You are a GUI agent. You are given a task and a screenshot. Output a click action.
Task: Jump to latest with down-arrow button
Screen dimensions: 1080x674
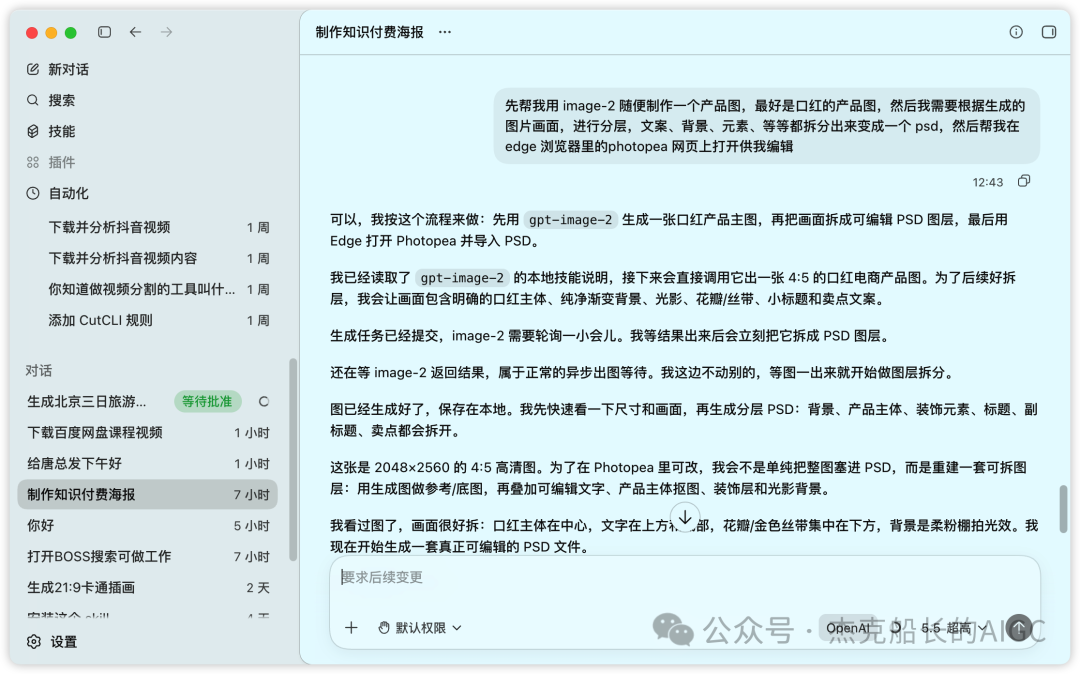tap(685, 518)
